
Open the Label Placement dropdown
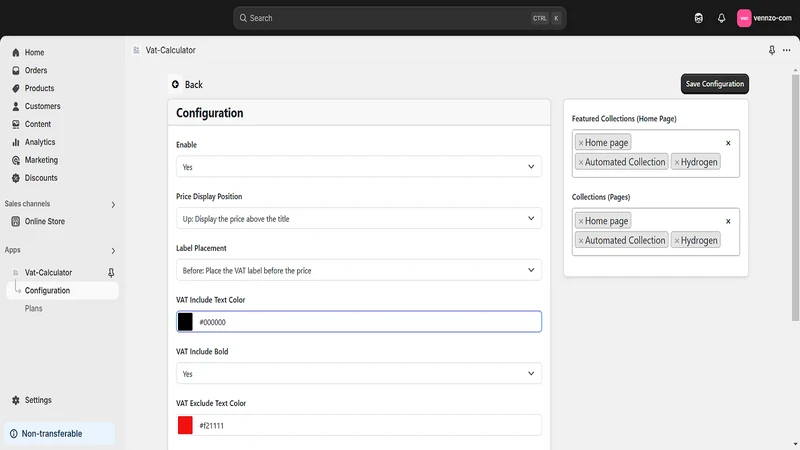tap(359, 270)
